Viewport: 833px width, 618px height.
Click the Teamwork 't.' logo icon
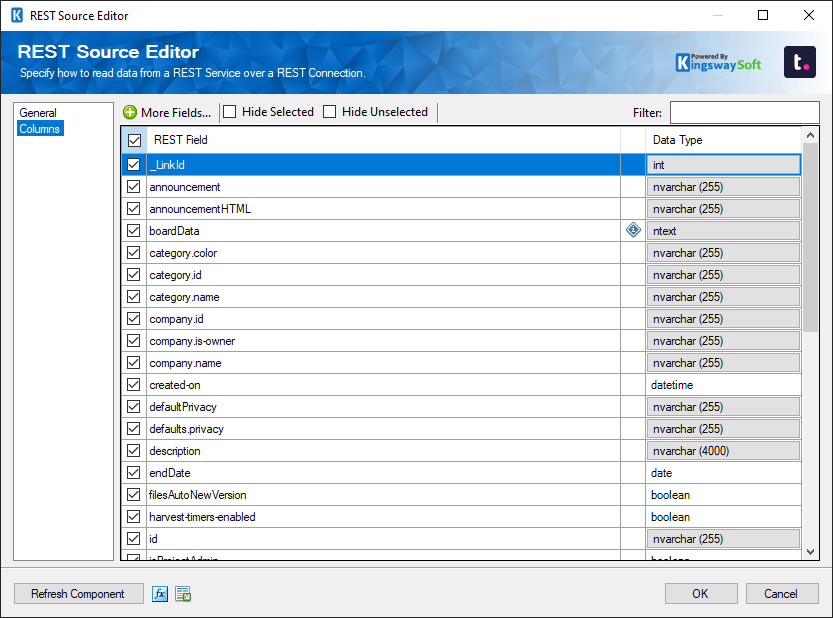click(800, 62)
